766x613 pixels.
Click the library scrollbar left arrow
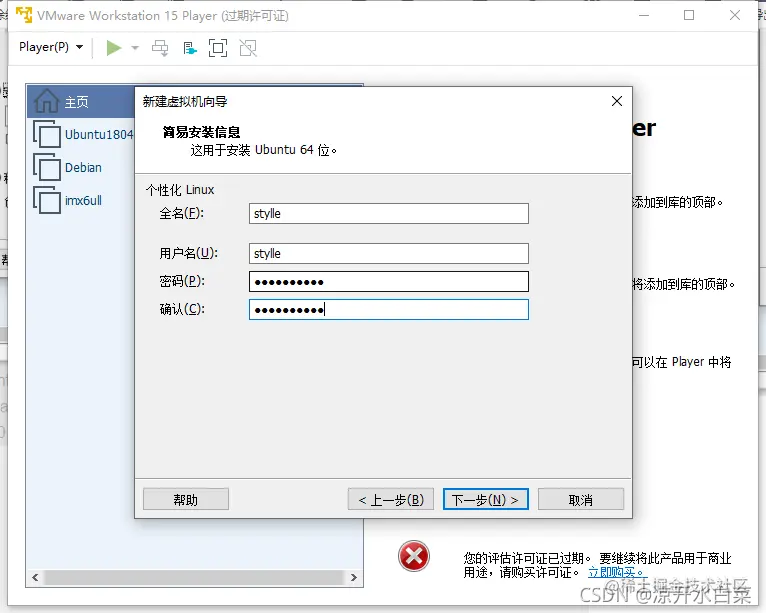click(x=35, y=577)
